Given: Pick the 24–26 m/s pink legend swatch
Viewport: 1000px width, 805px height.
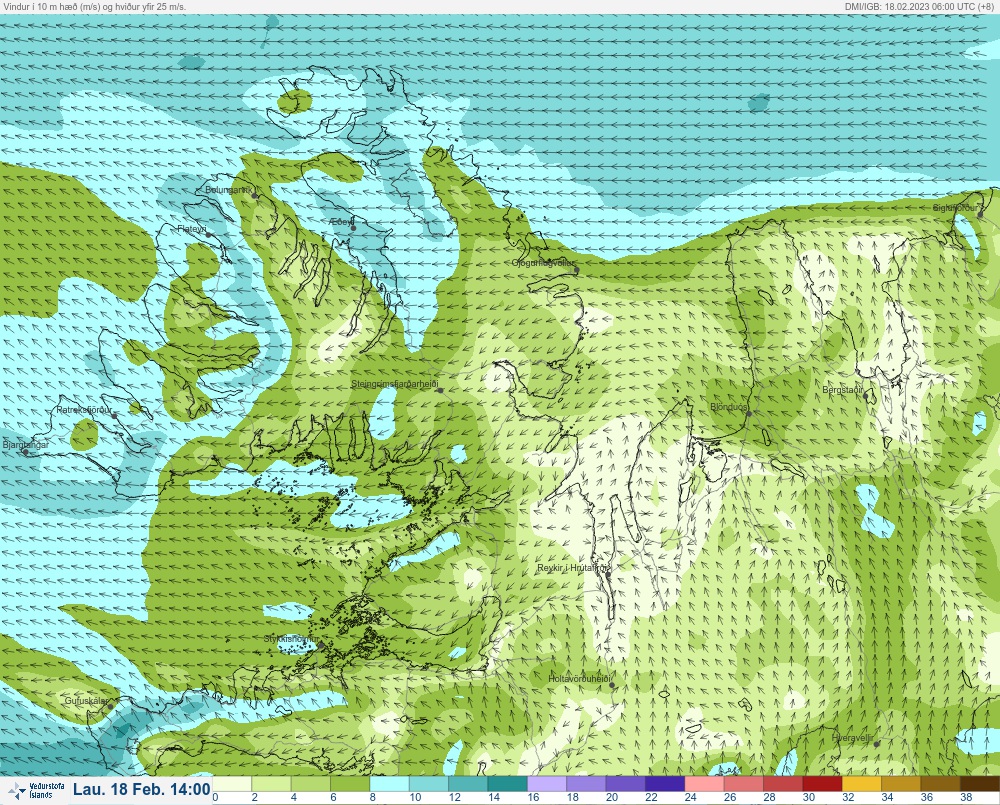Looking at the screenshot, I should click(x=705, y=784).
